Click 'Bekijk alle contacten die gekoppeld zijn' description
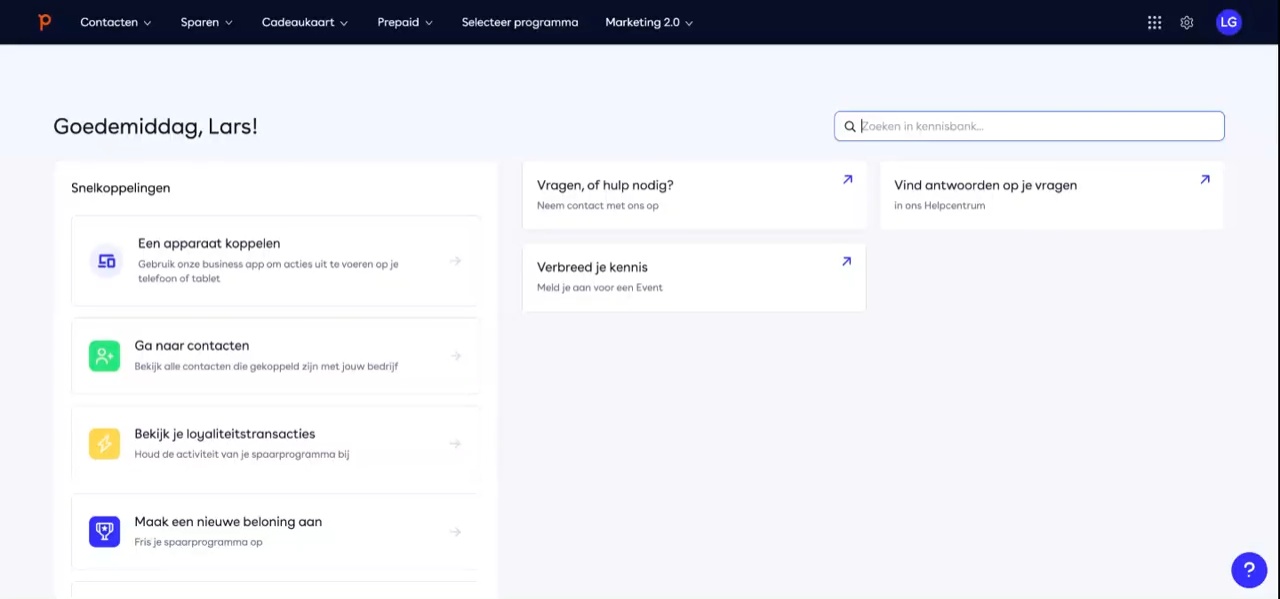 coord(266,366)
